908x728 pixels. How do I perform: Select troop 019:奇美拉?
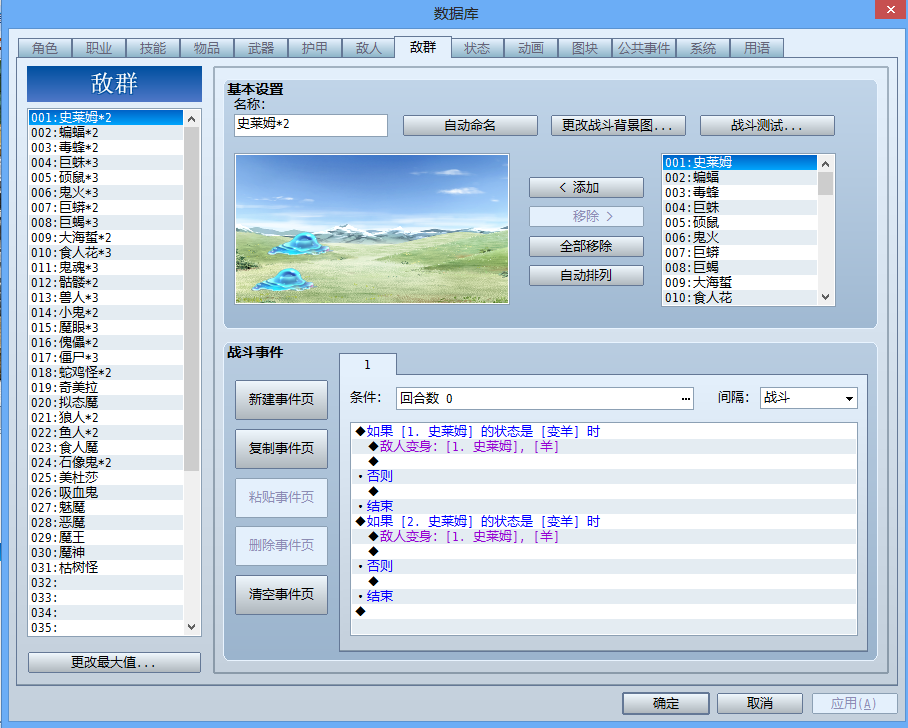pos(106,387)
